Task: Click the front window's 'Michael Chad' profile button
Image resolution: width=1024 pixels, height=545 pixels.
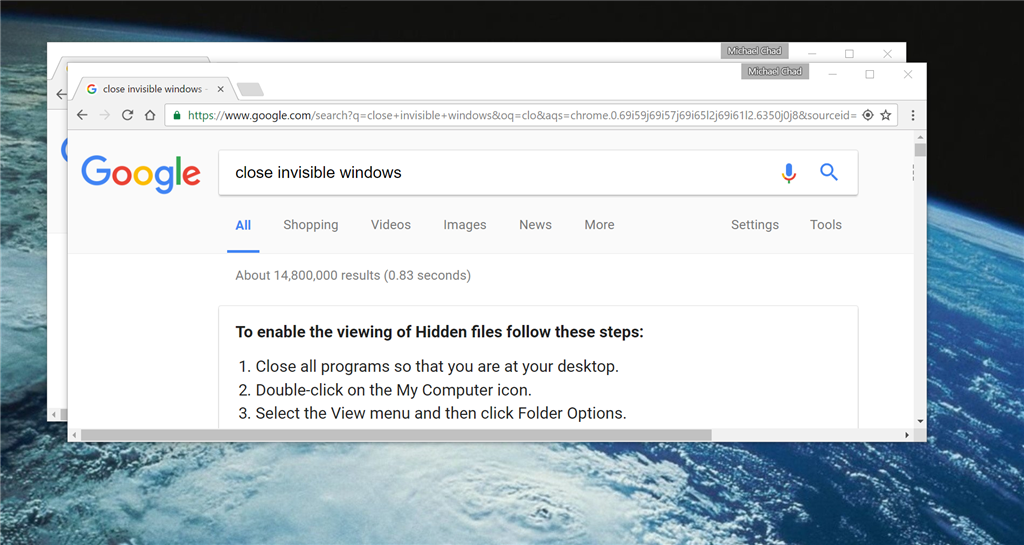Action: coord(775,71)
